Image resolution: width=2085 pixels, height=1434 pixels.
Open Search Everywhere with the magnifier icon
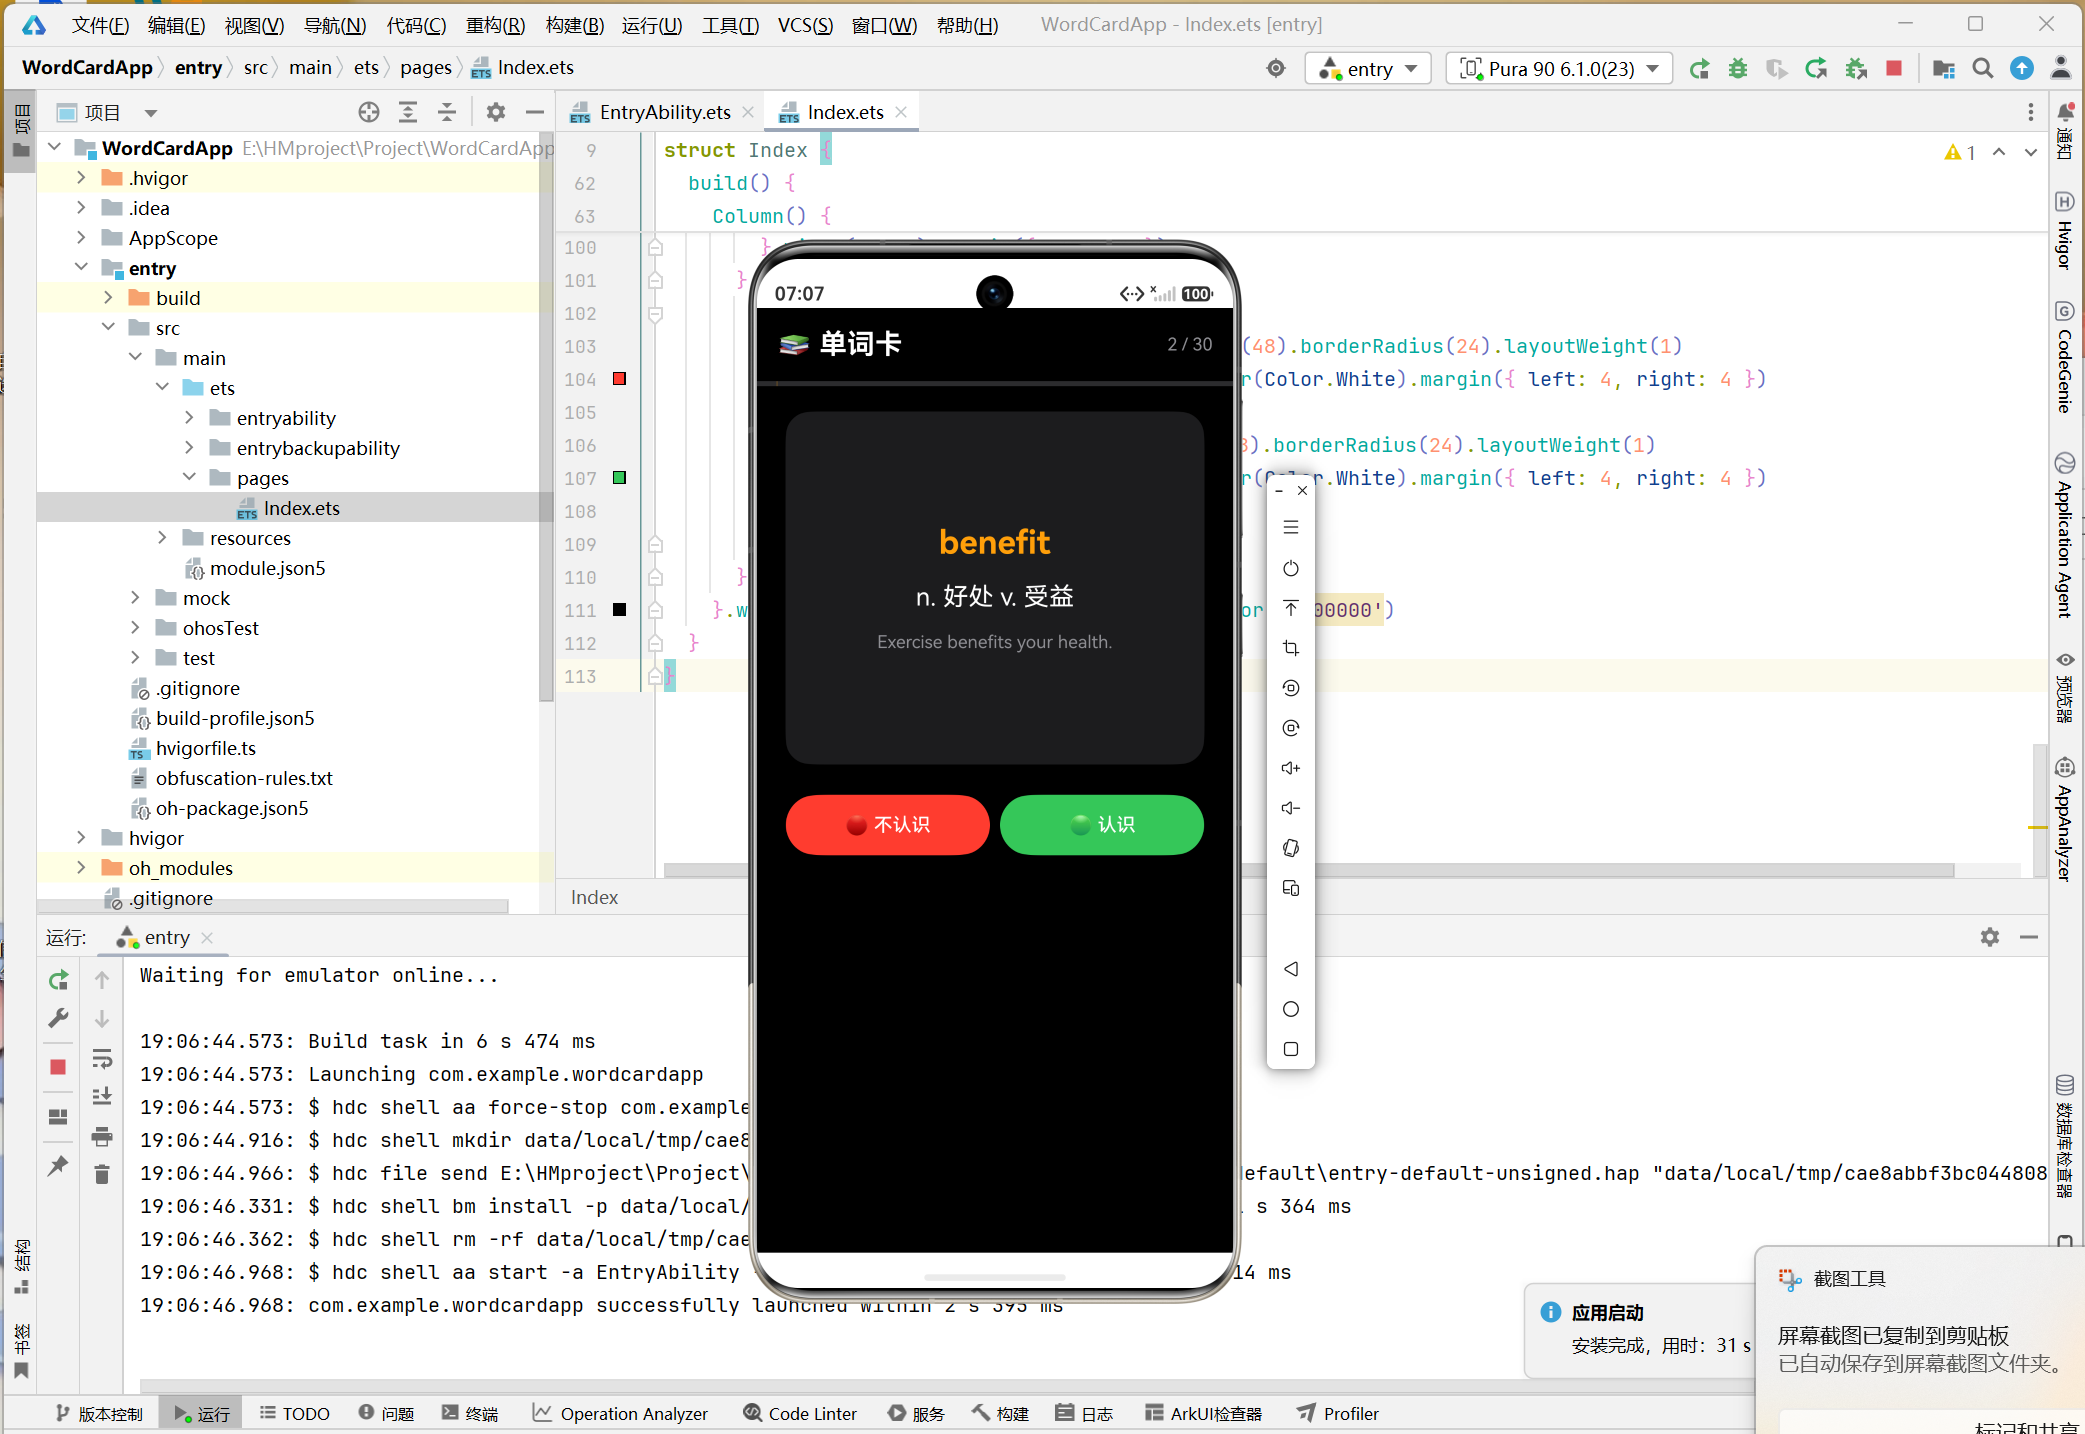1982,68
